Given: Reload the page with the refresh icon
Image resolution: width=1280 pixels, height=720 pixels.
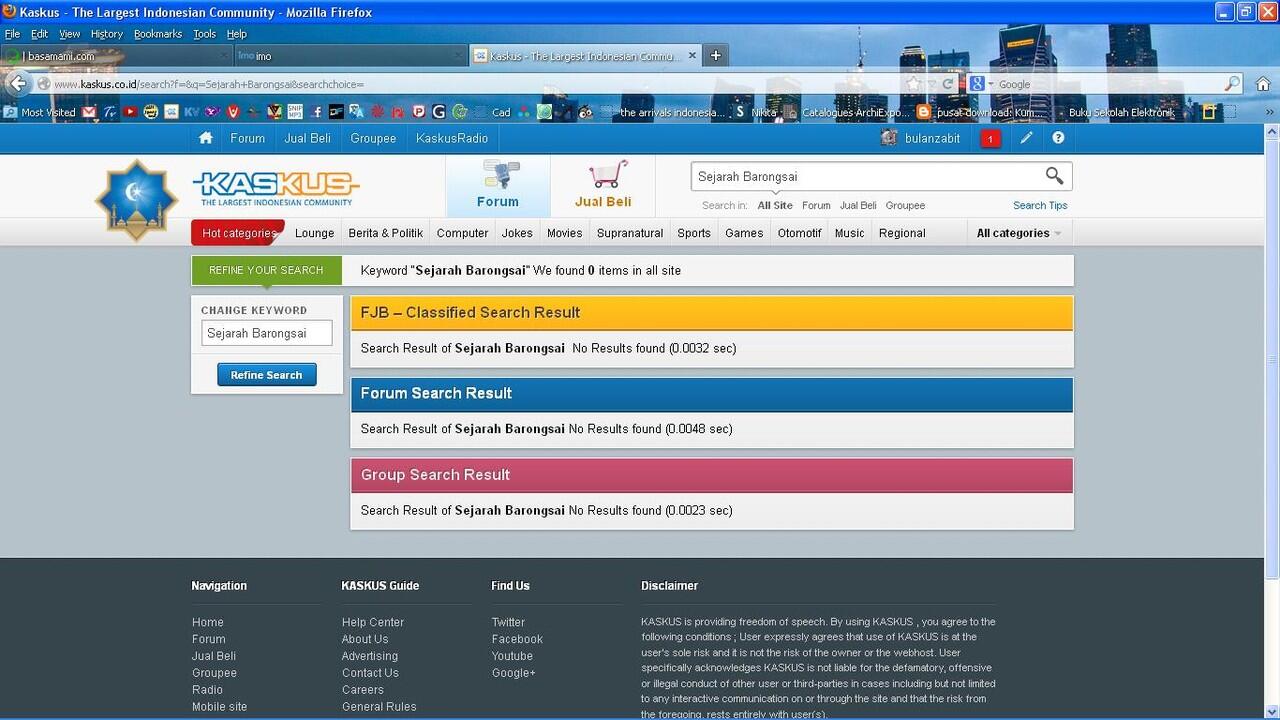Looking at the screenshot, I should 948,84.
